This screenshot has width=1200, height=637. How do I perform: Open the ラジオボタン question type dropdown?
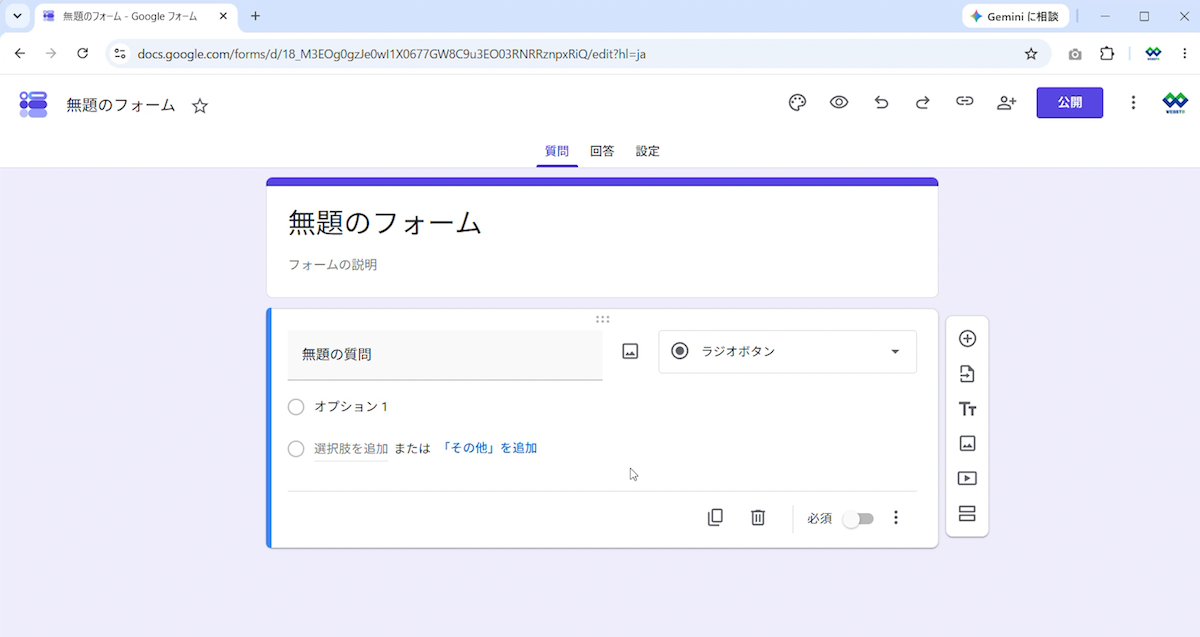pos(787,351)
